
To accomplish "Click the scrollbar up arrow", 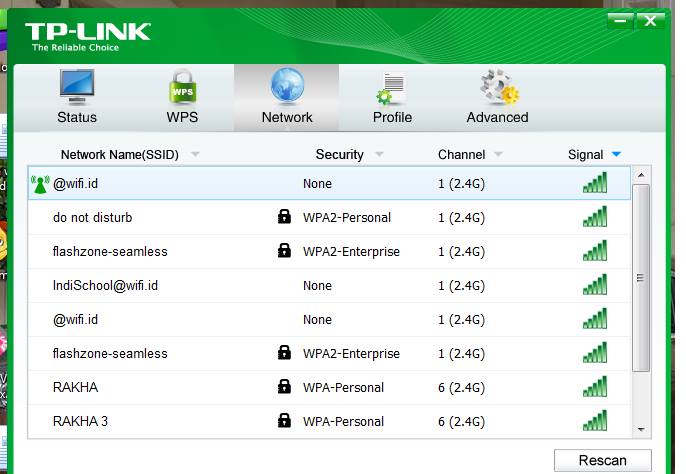I will point(642,176).
